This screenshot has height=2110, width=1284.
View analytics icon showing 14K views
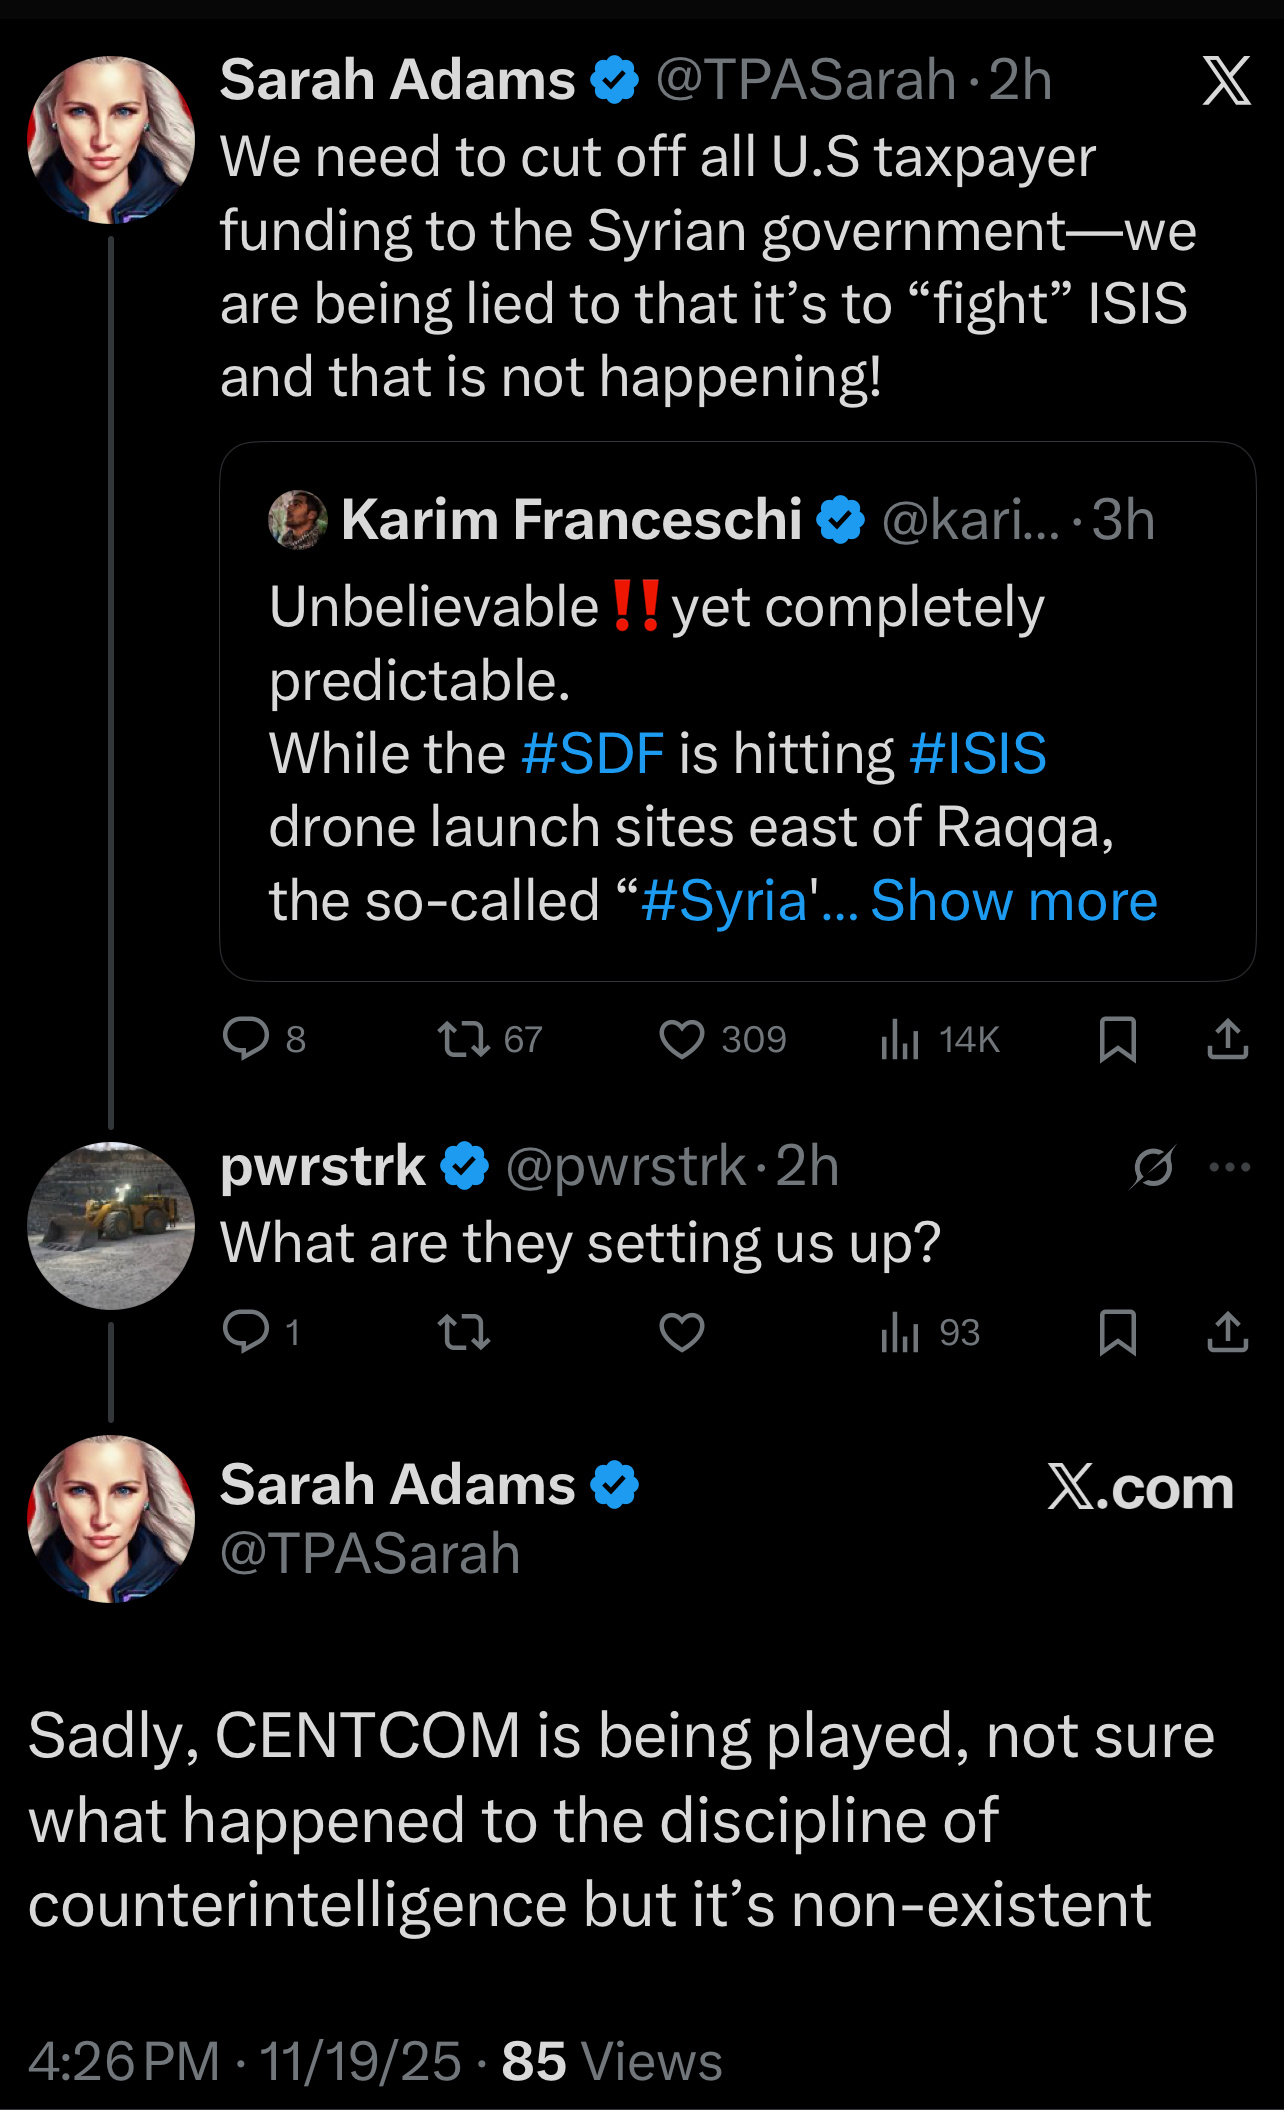point(900,1039)
